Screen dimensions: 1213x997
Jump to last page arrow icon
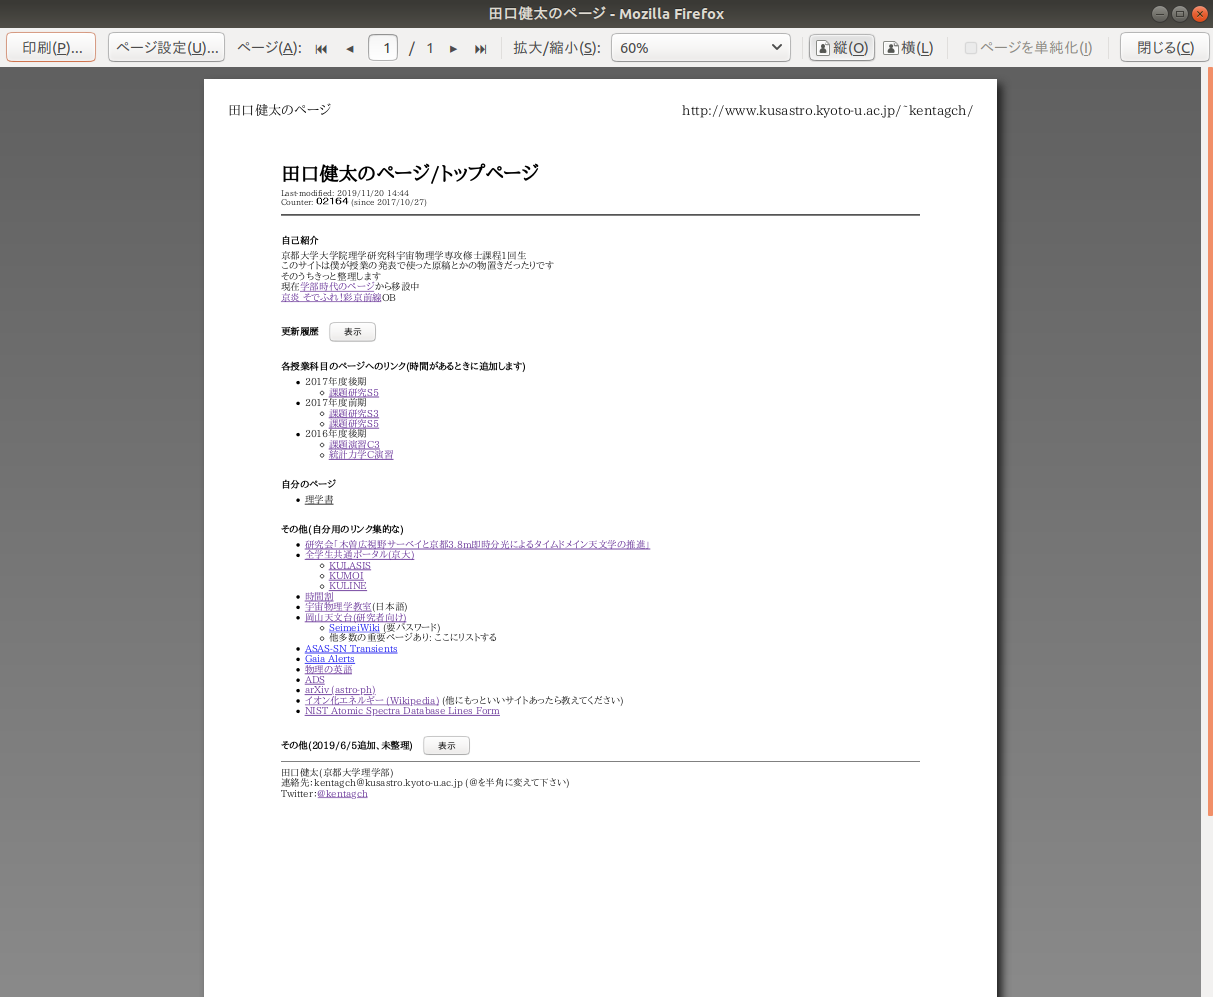click(481, 48)
